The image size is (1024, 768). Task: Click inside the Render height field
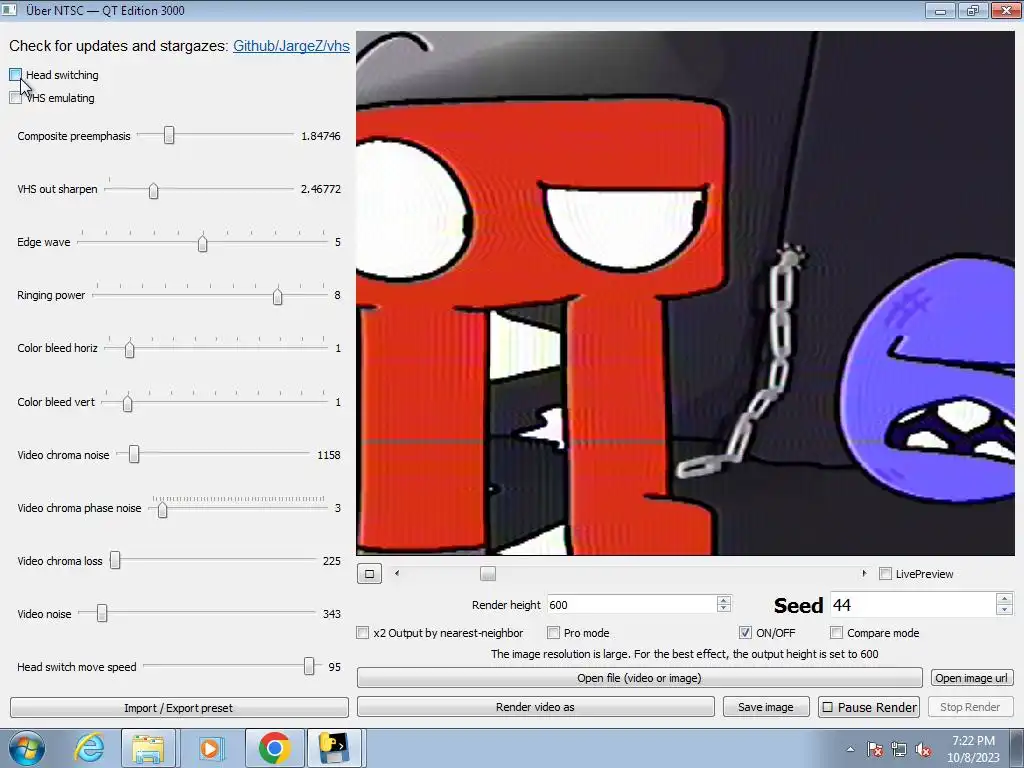click(632, 604)
